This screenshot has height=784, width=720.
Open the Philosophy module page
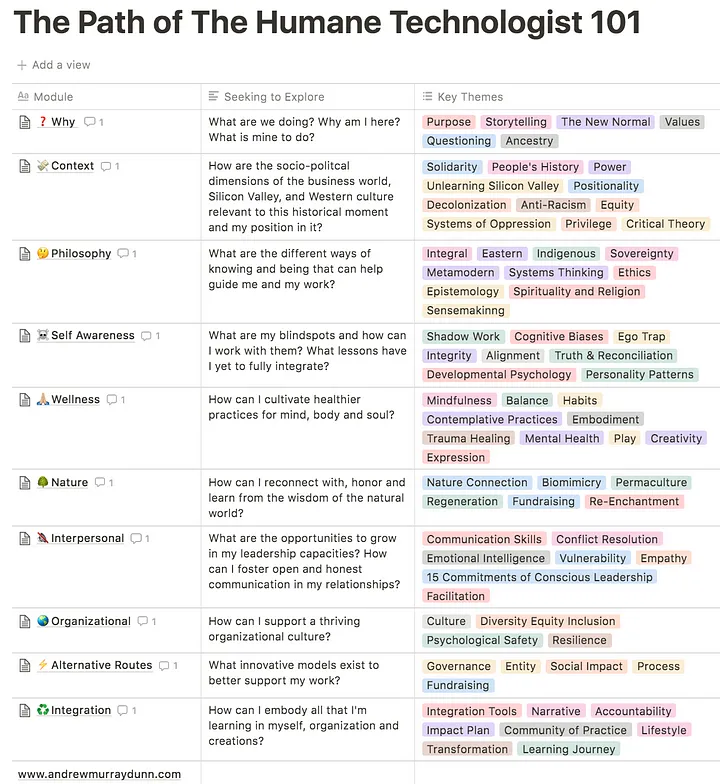point(81,254)
